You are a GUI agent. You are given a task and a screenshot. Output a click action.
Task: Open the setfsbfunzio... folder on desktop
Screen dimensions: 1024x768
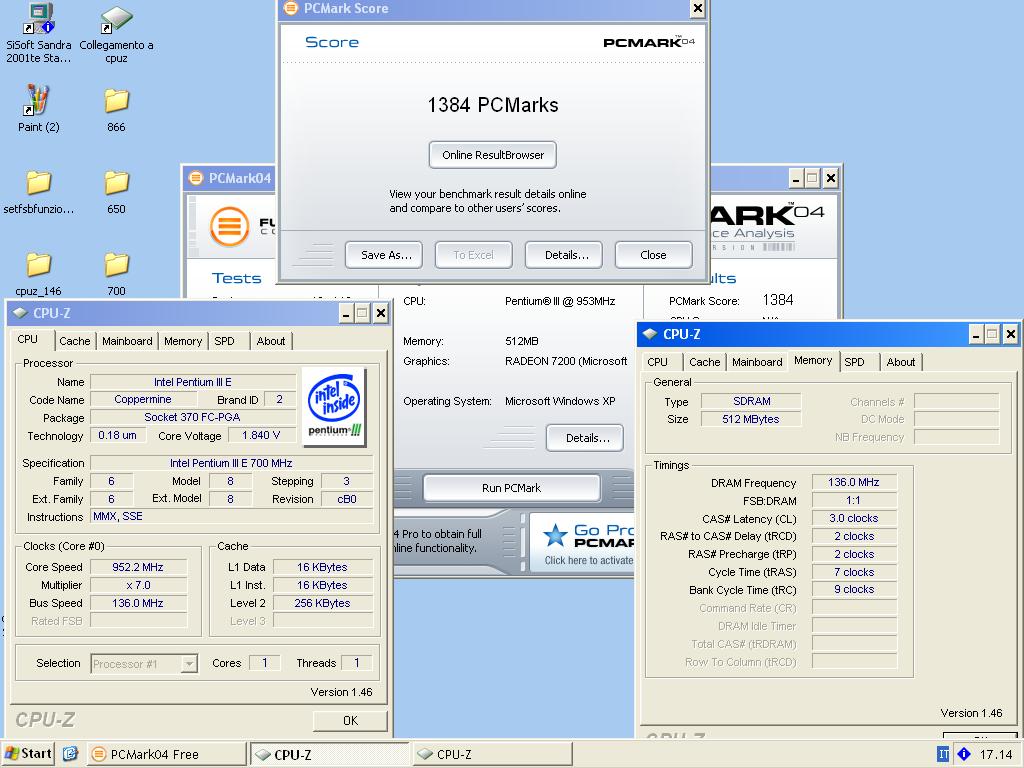tap(39, 191)
